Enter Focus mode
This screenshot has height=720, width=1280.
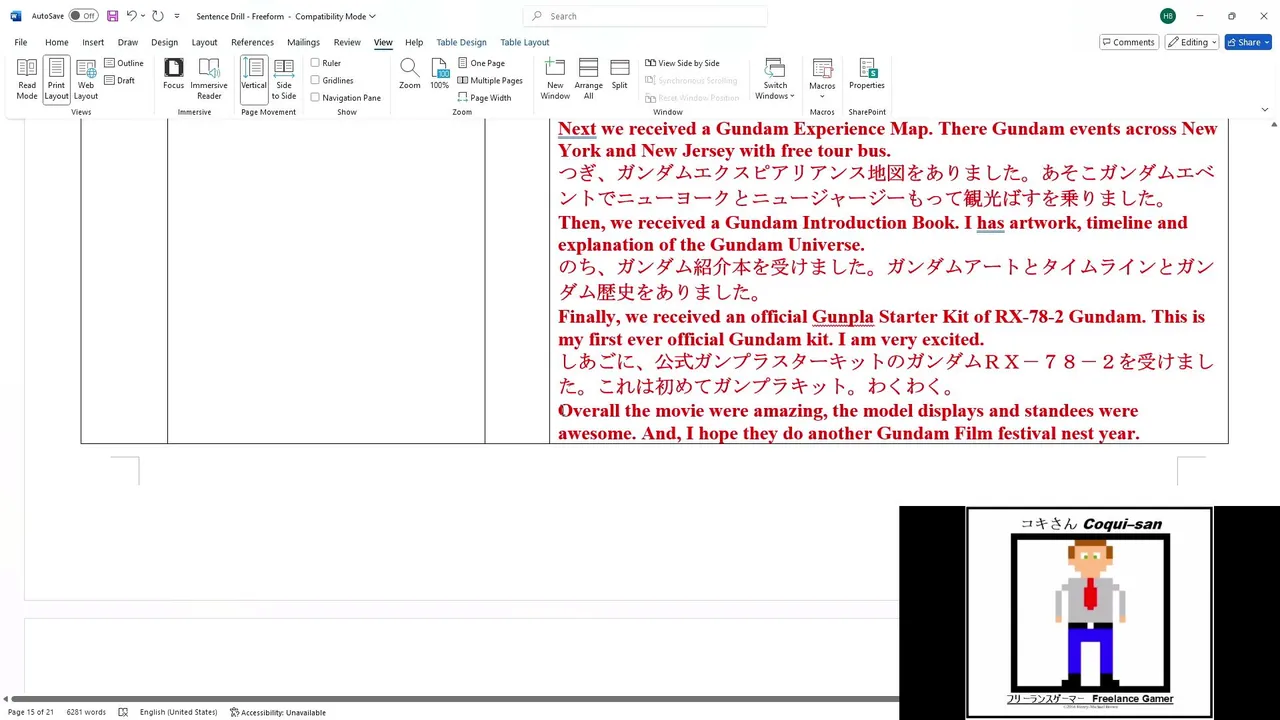point(174,74)
